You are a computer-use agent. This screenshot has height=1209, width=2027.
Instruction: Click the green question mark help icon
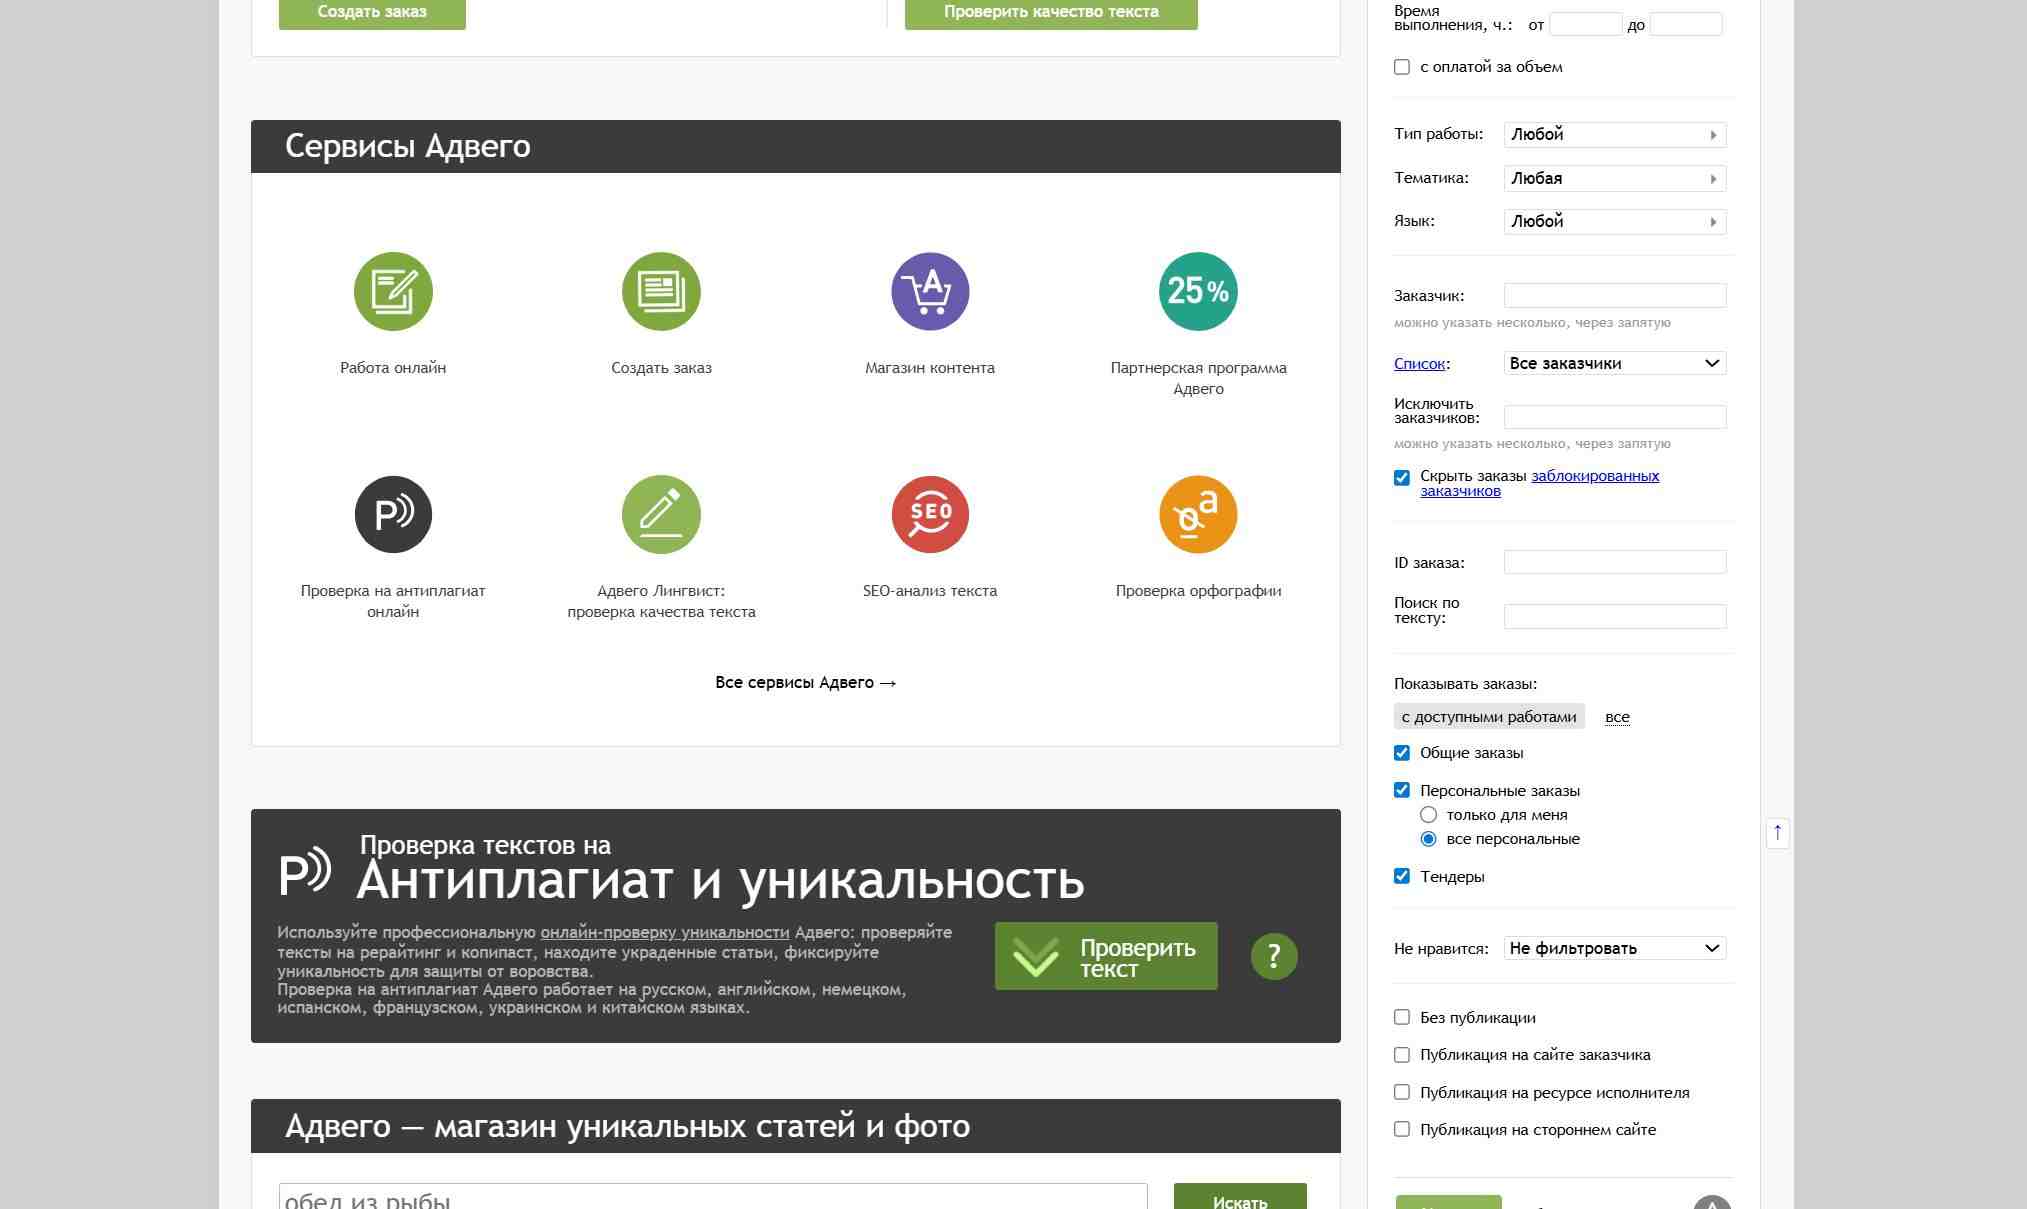1274,956
